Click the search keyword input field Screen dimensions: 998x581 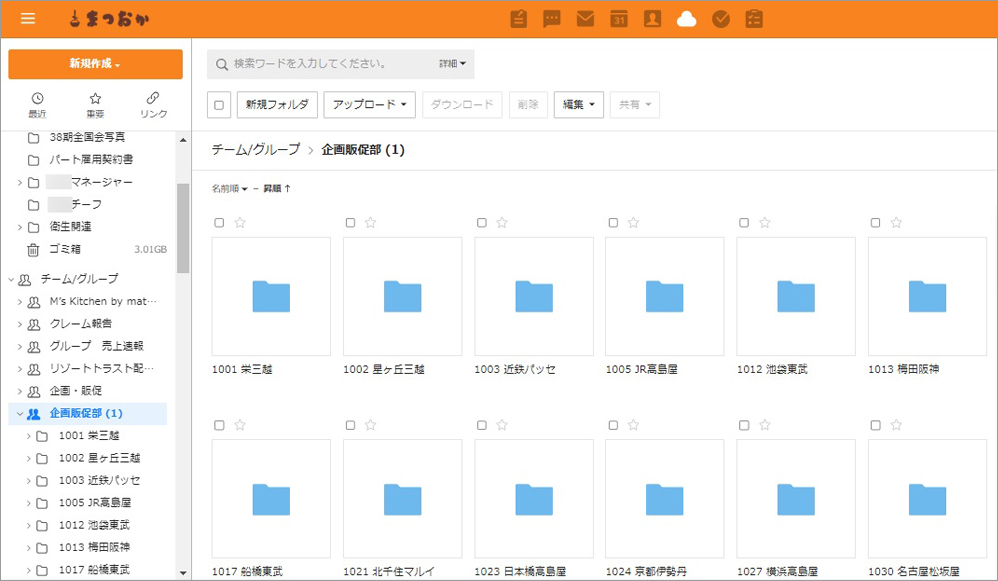[x=330, y=64]
